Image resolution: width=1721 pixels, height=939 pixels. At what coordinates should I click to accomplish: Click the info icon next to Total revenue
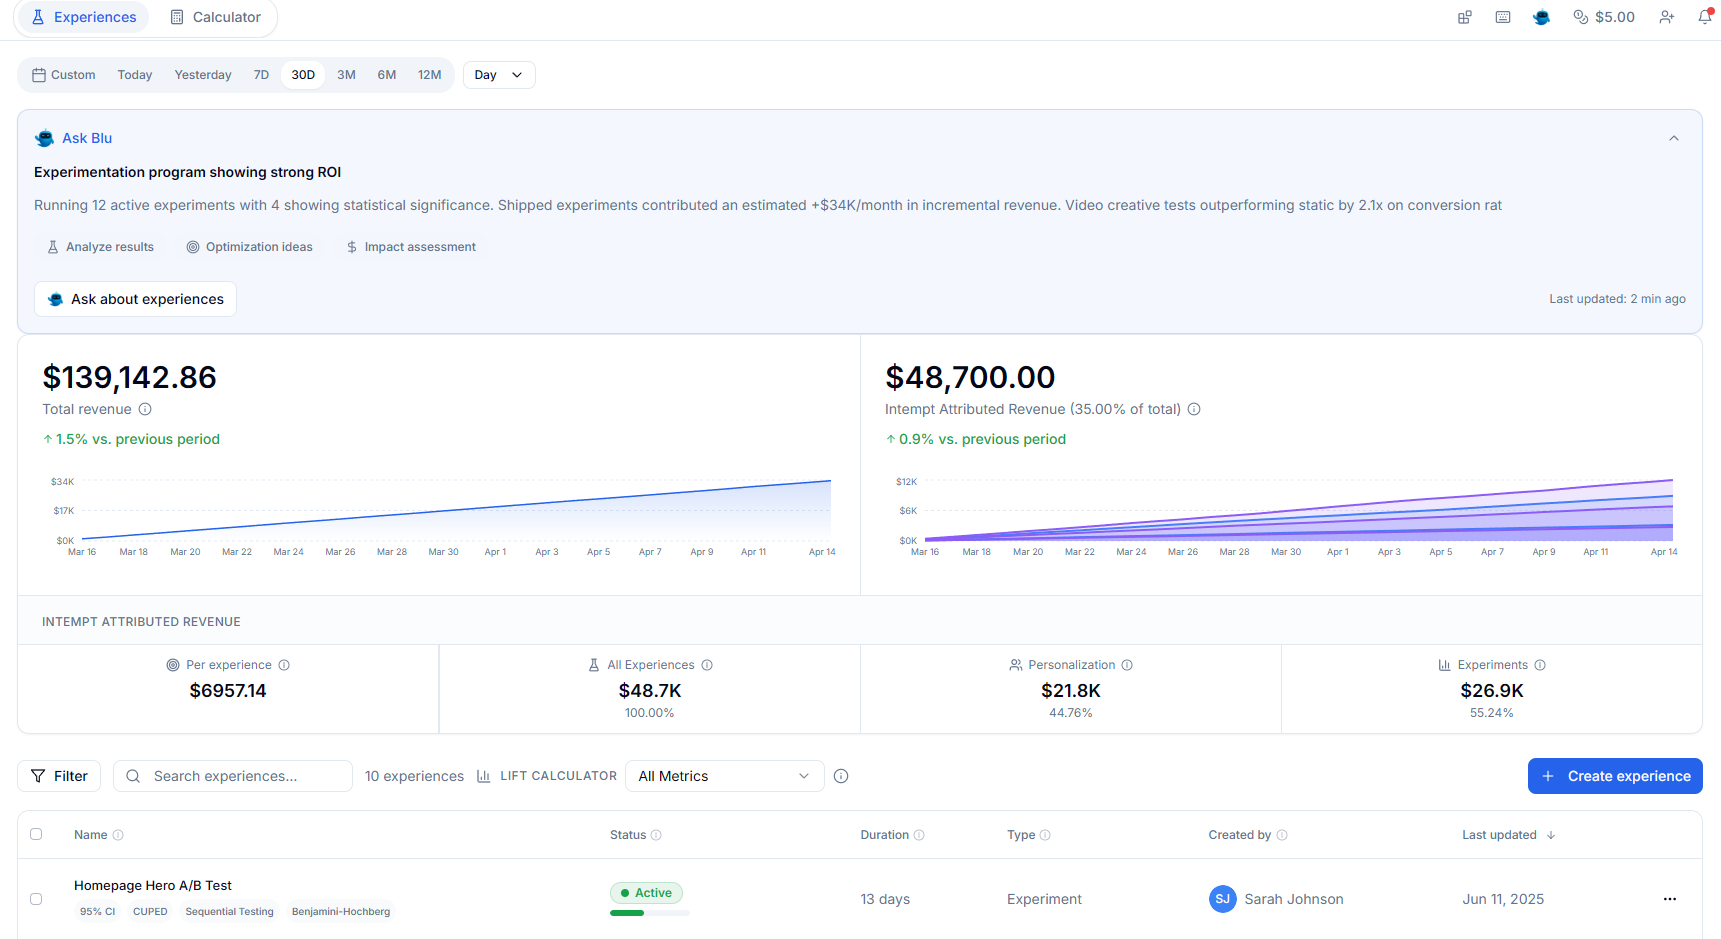tap(145, 409)
